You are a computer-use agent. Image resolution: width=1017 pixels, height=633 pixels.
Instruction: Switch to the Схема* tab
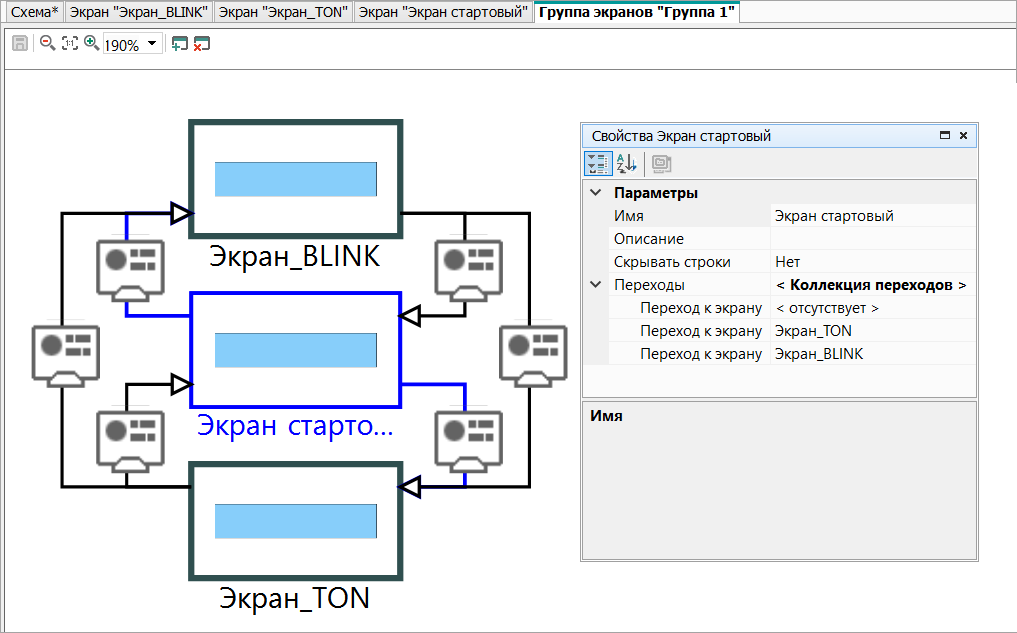(x=34, y=12)
